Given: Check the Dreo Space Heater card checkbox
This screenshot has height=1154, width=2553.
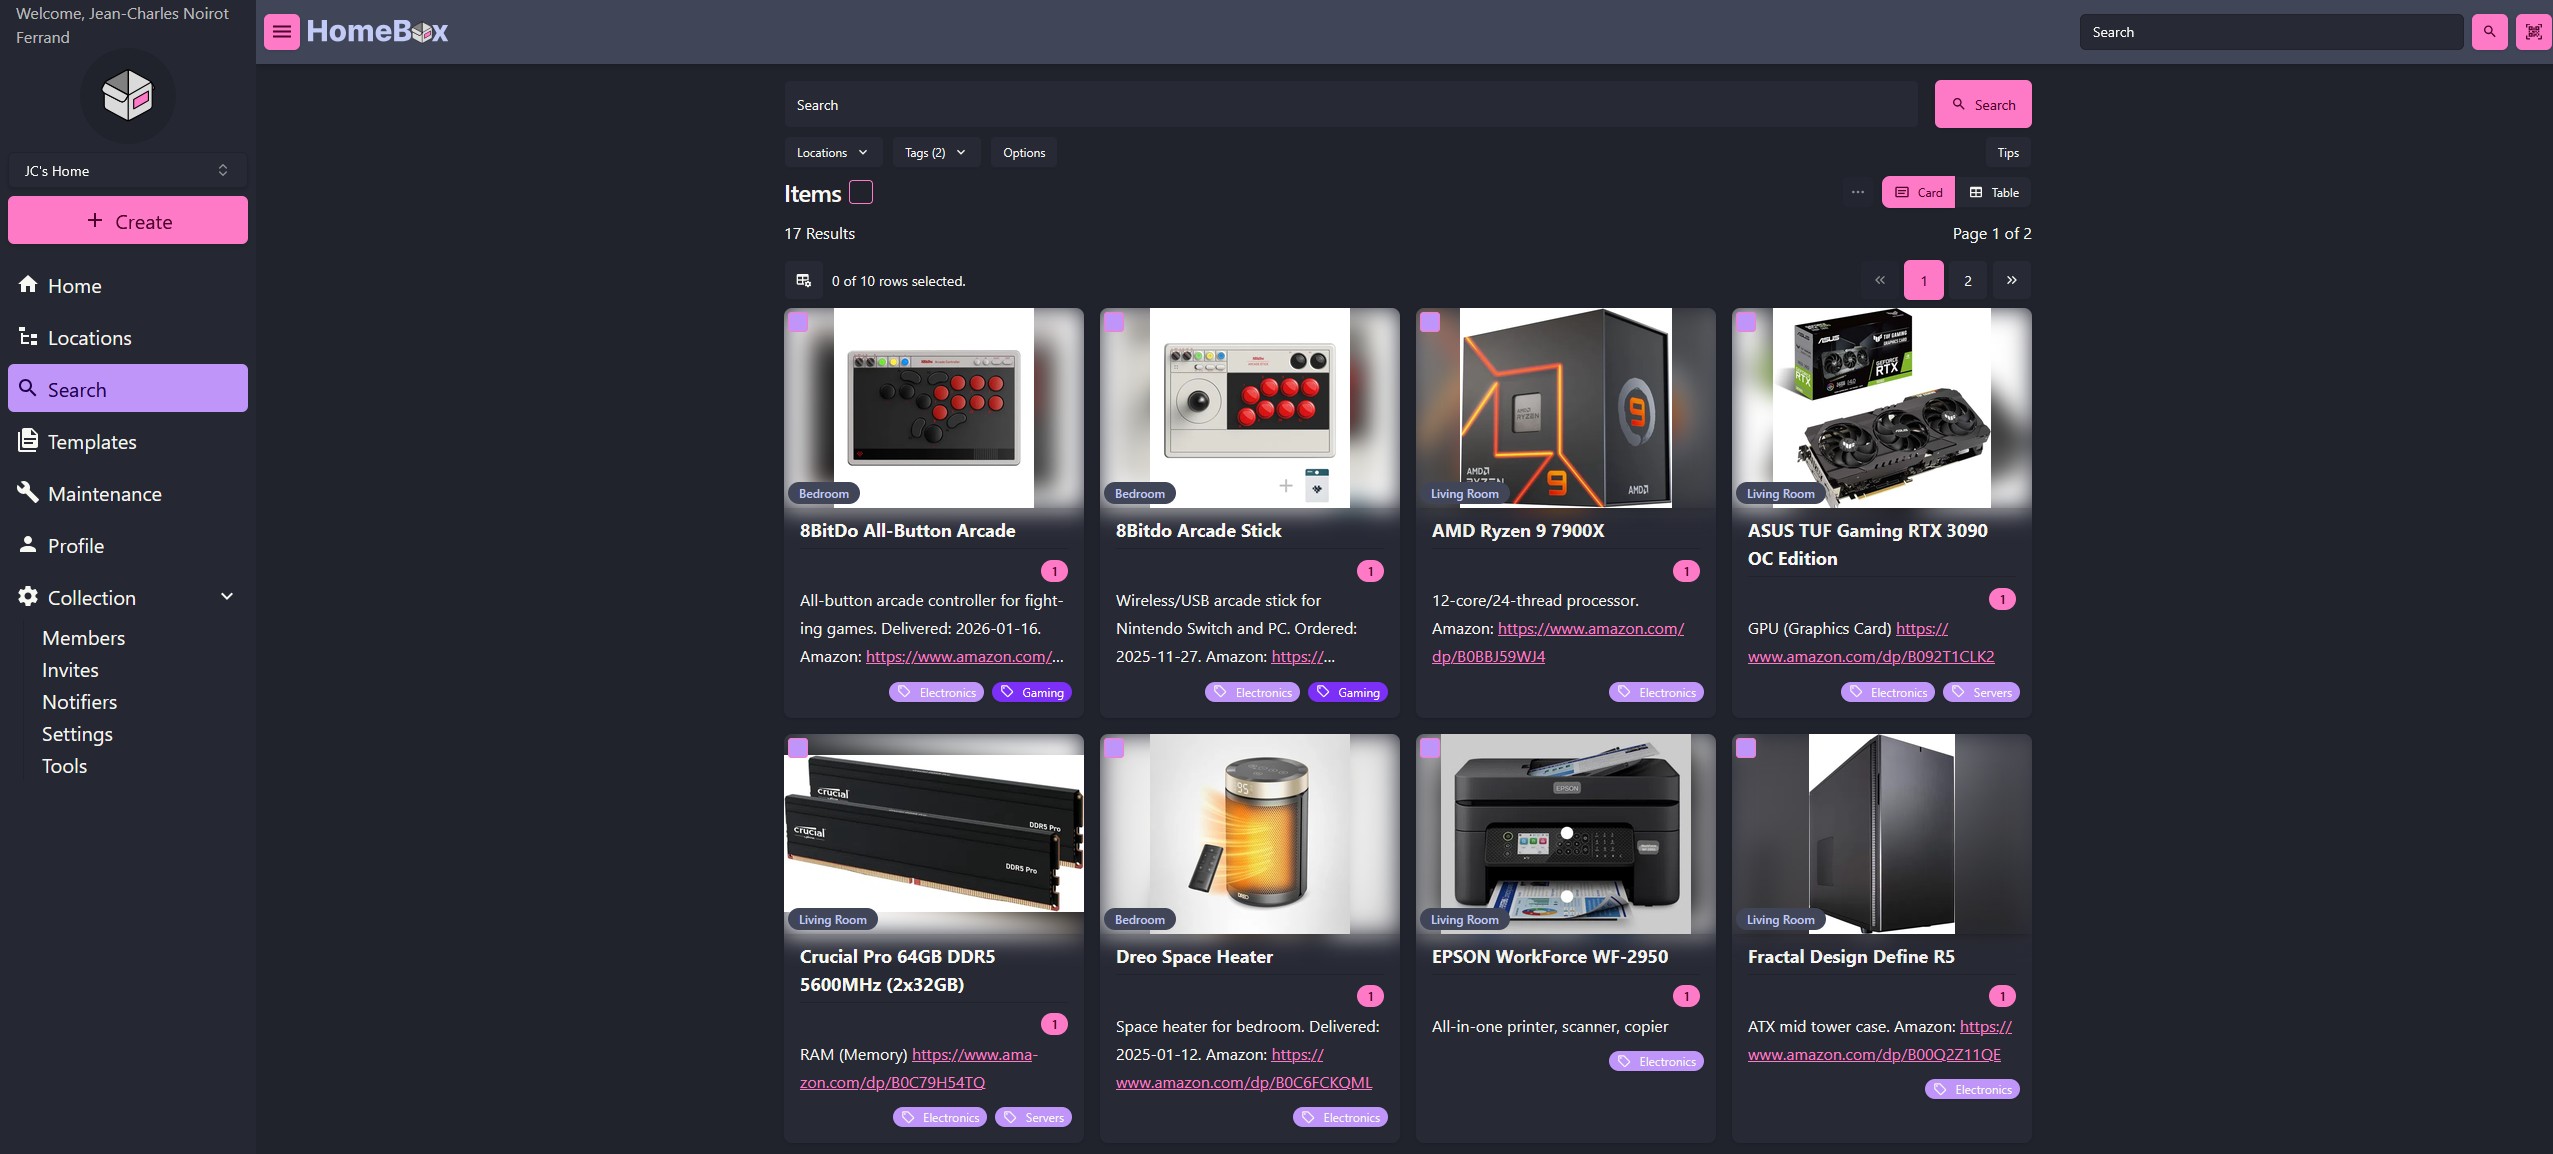Looking at the screenshot, I should 1114,748.
